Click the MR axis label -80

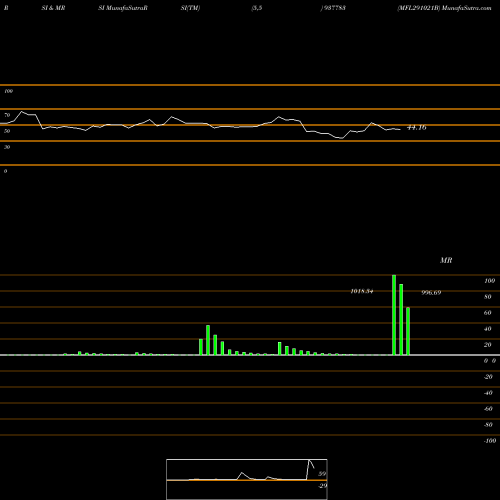click(x=488, y=425)
